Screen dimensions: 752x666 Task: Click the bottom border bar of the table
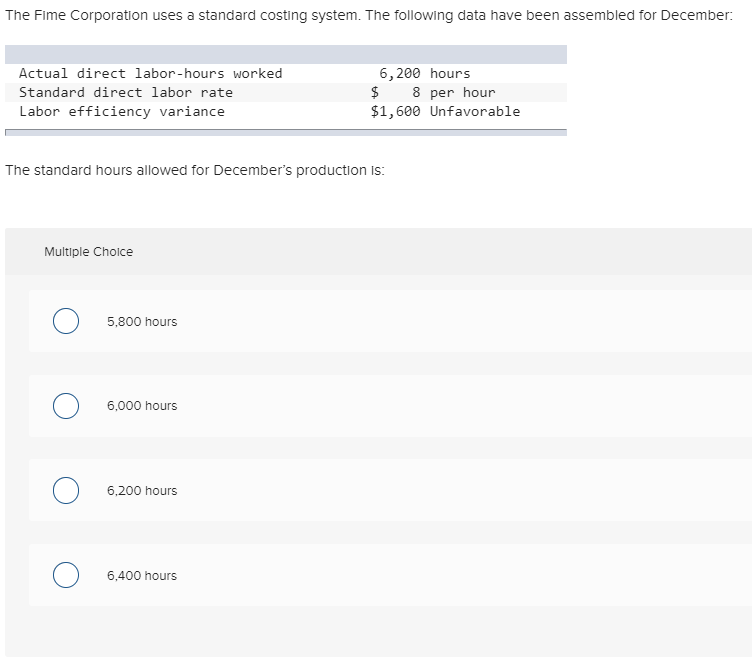[286, 132]
